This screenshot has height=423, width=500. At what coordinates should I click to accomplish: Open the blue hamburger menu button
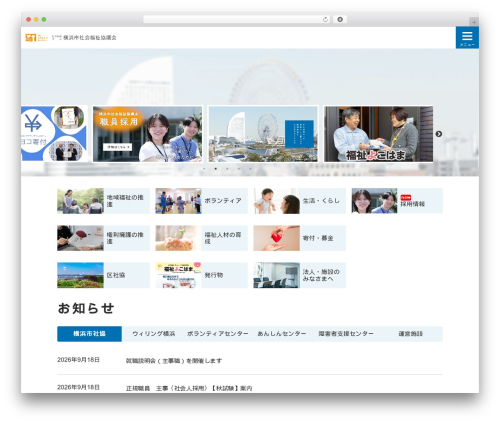click(x=467, y=38)
